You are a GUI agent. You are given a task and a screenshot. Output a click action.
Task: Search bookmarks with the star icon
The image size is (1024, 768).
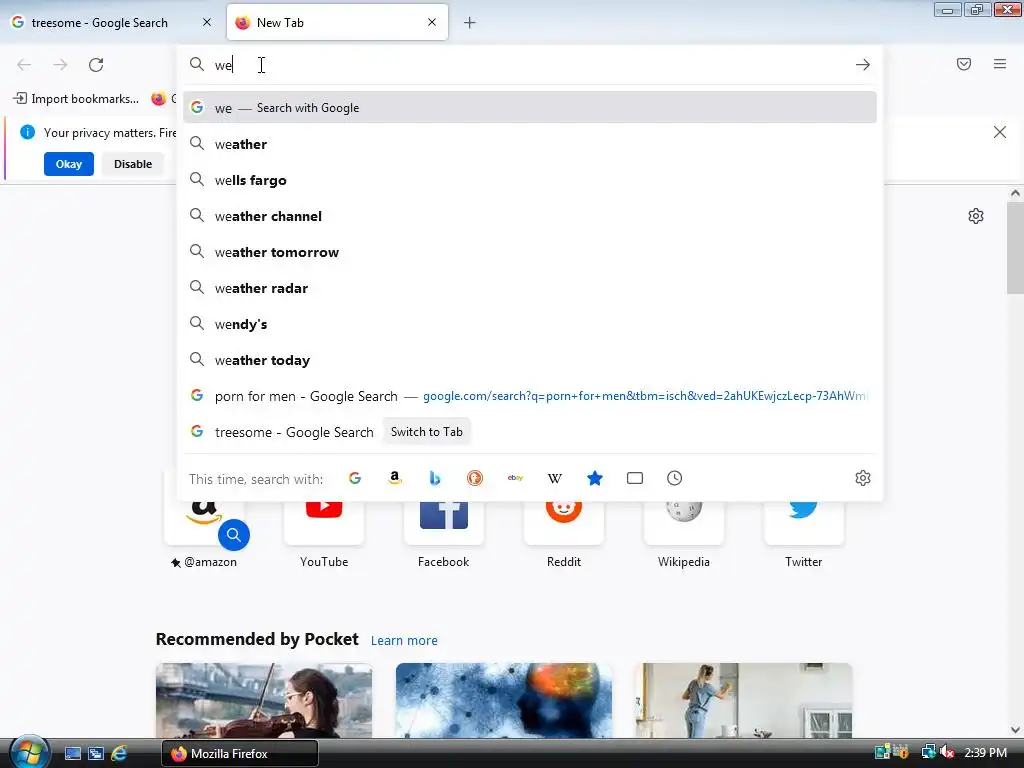(594, 478)
